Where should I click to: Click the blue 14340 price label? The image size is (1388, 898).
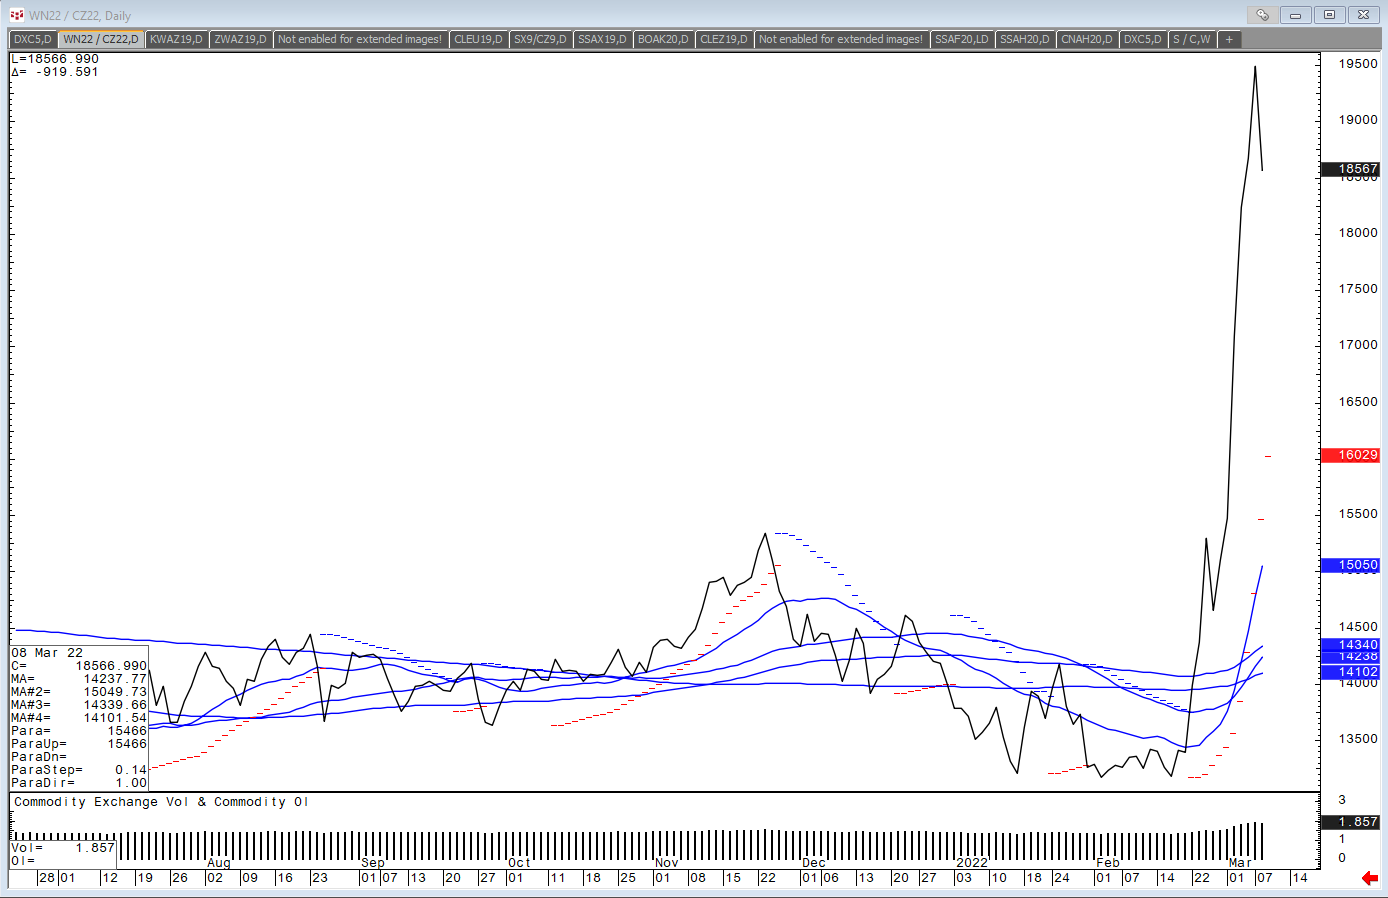1351,645
